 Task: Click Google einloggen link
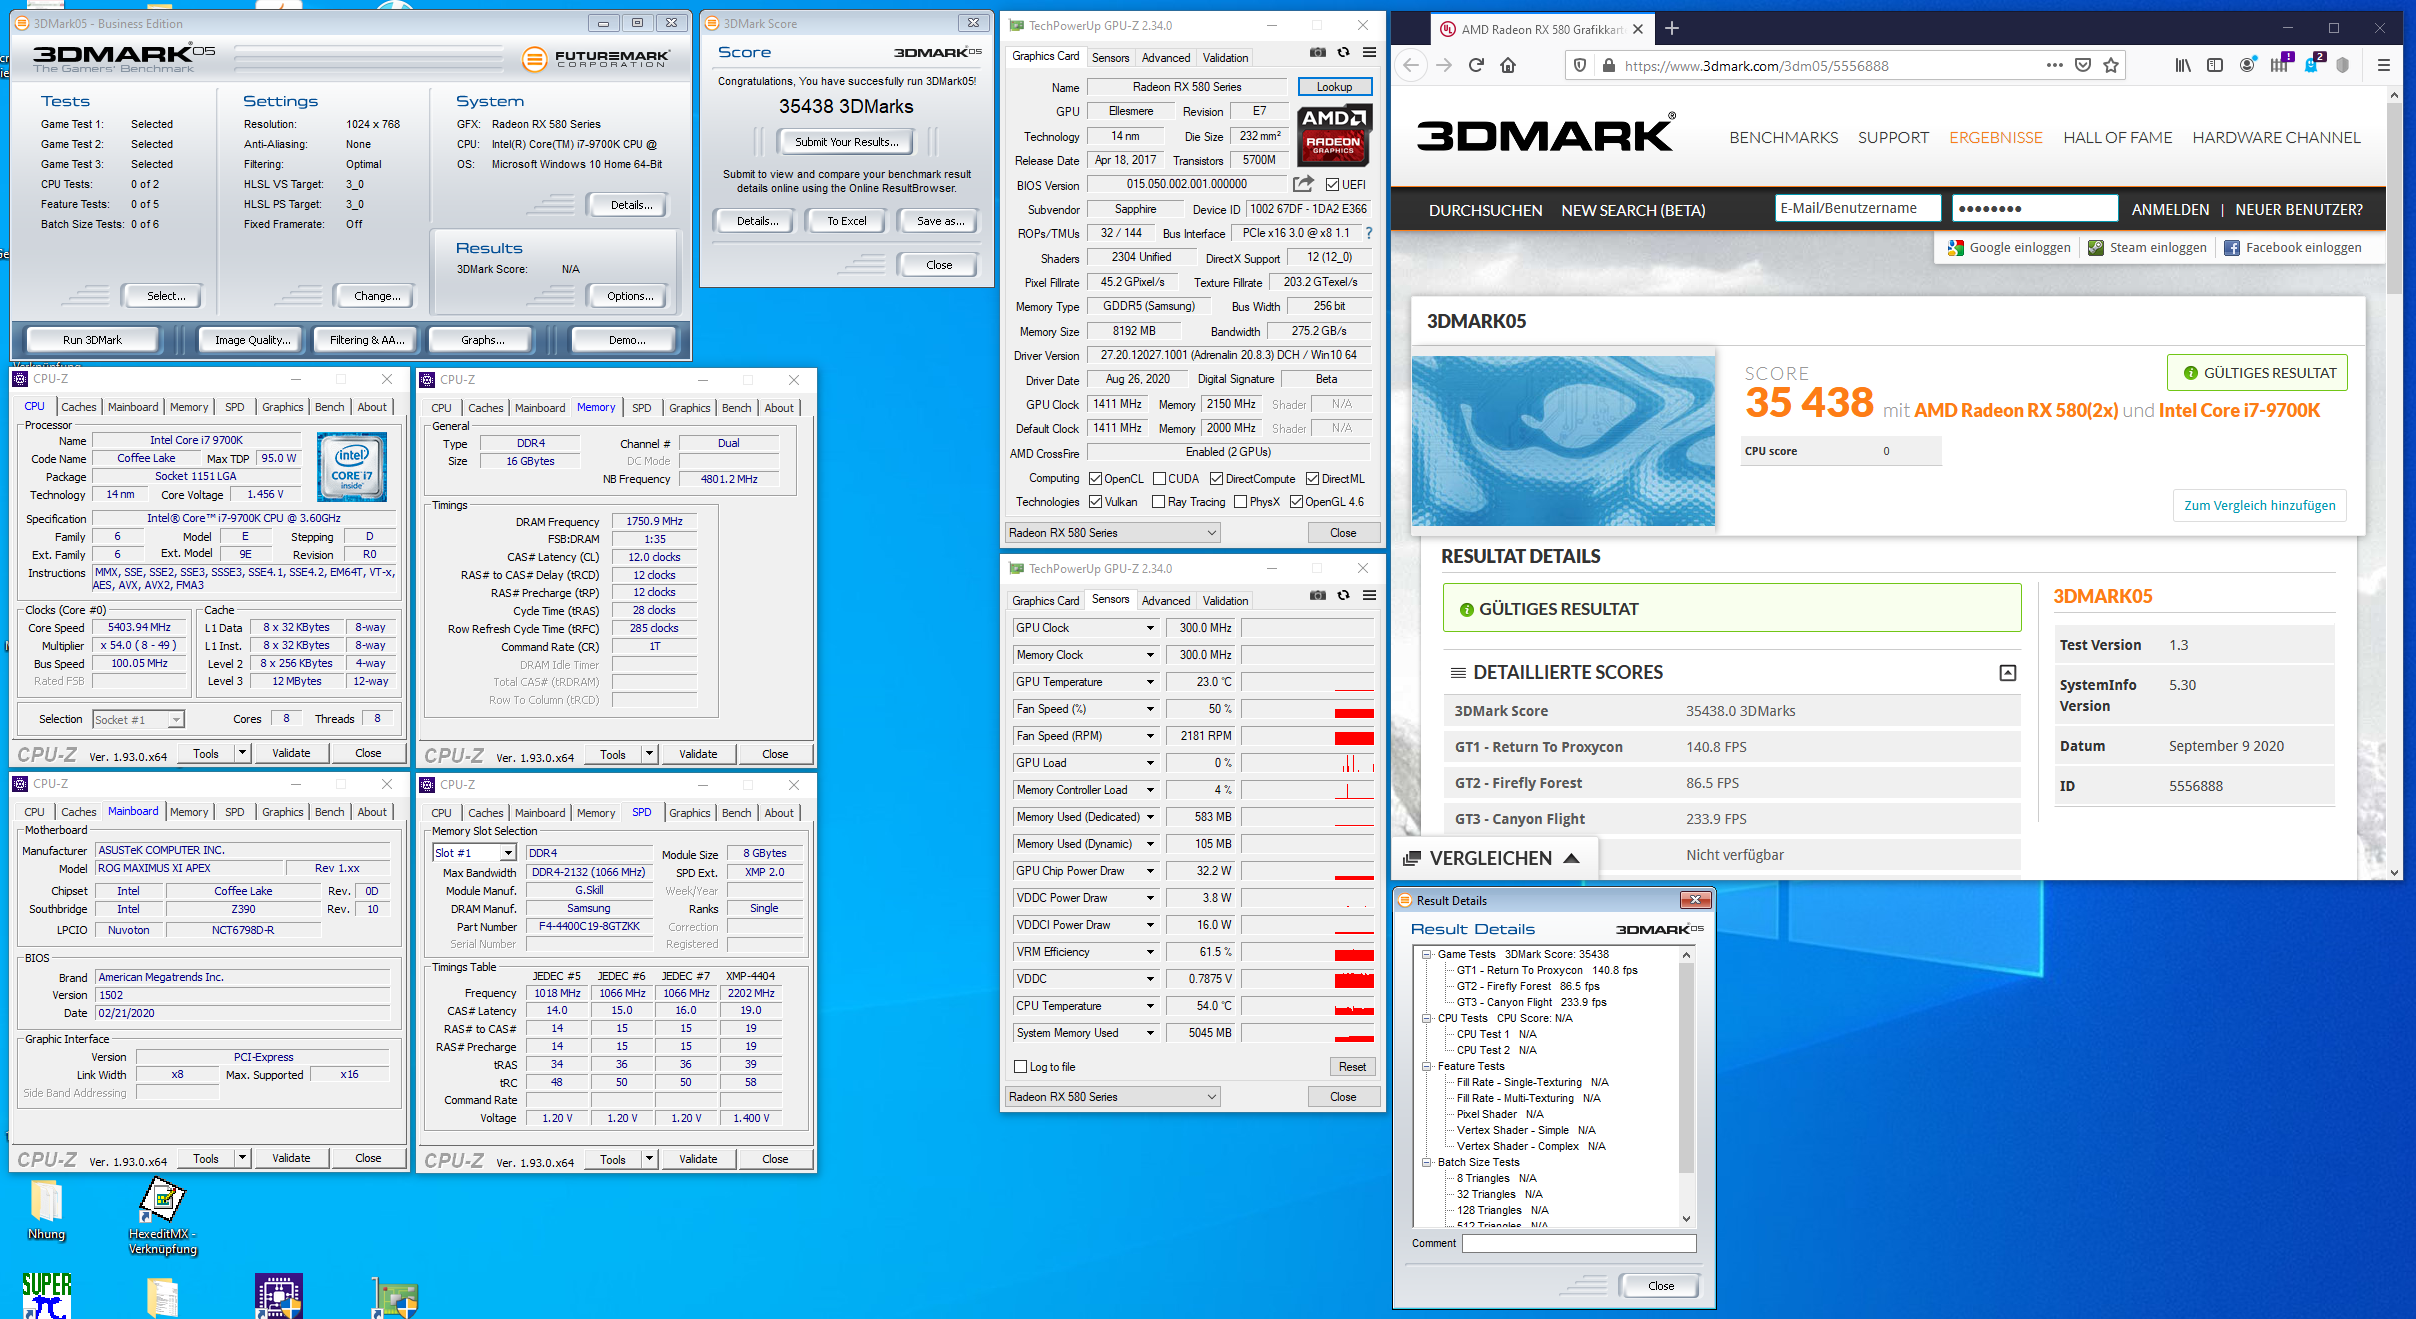coord(2009,248)
